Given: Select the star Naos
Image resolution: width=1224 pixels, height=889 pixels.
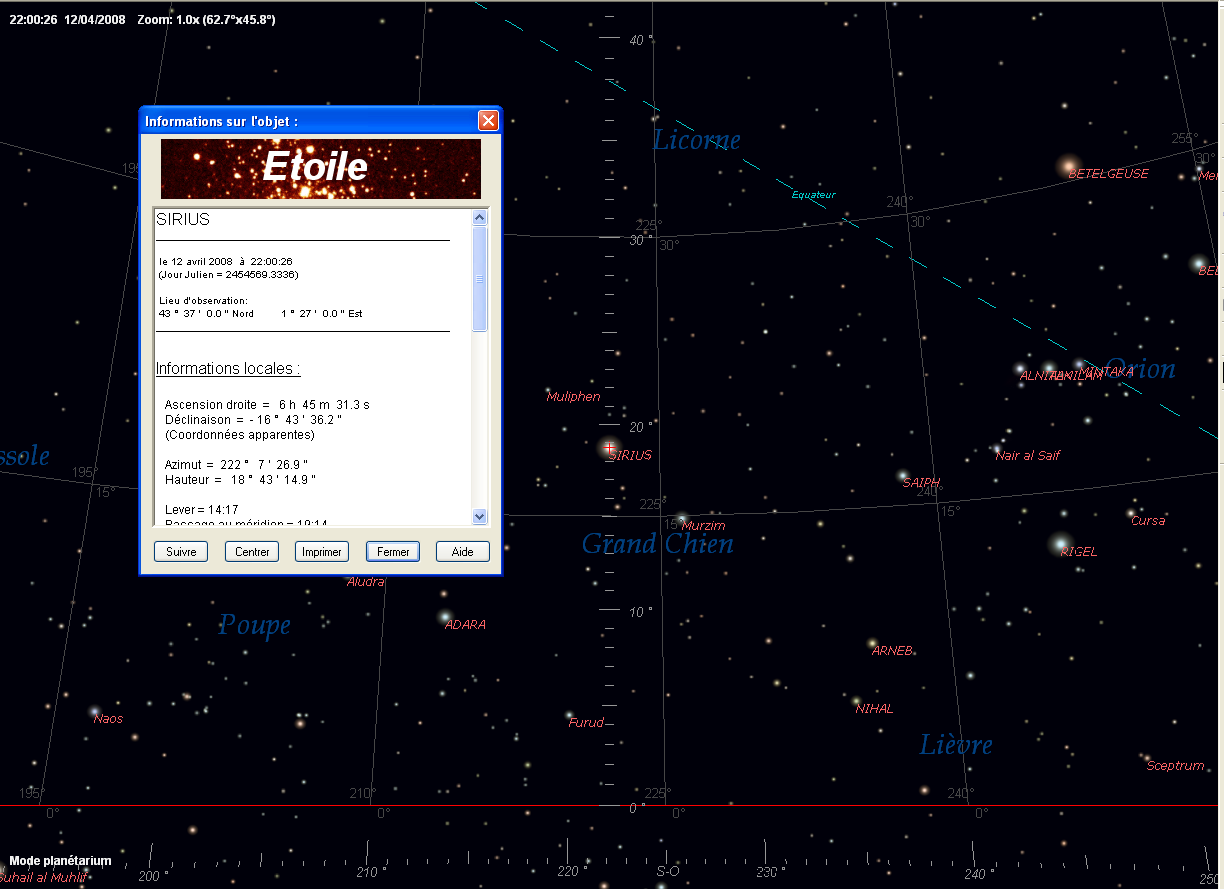Looking at the screenshot, I should 95,711.
